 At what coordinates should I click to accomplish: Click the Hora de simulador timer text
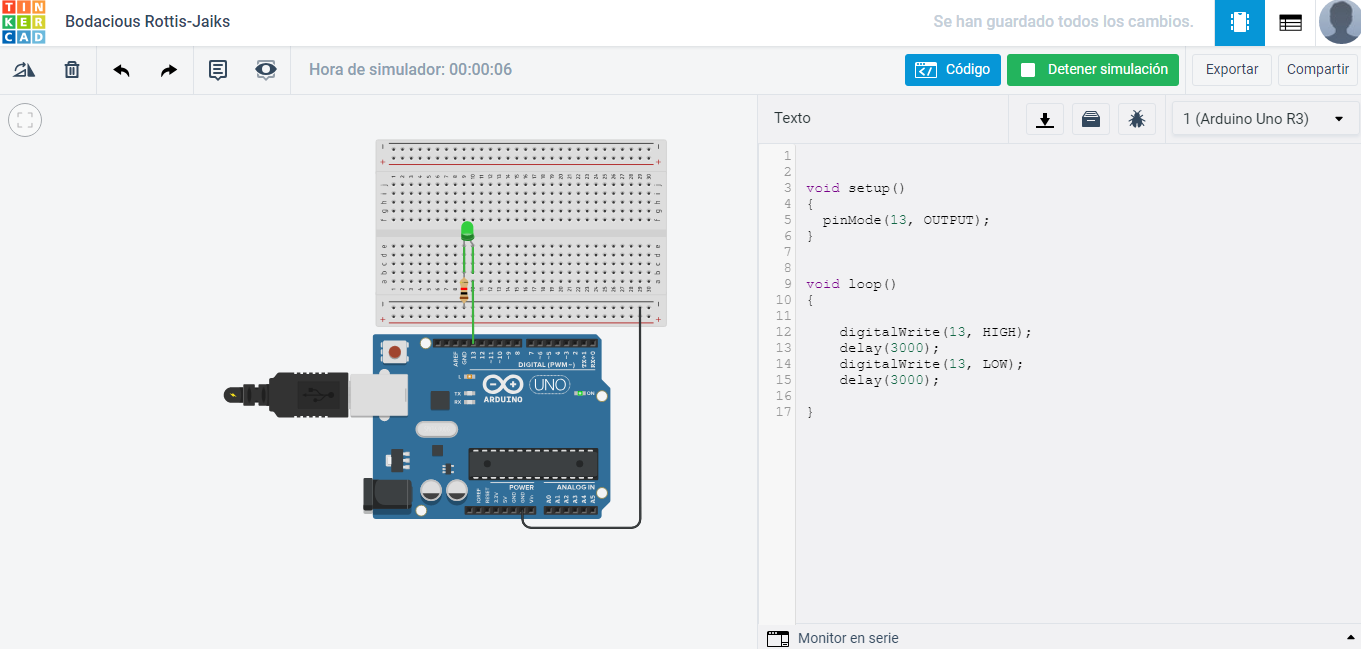(410, 70)
